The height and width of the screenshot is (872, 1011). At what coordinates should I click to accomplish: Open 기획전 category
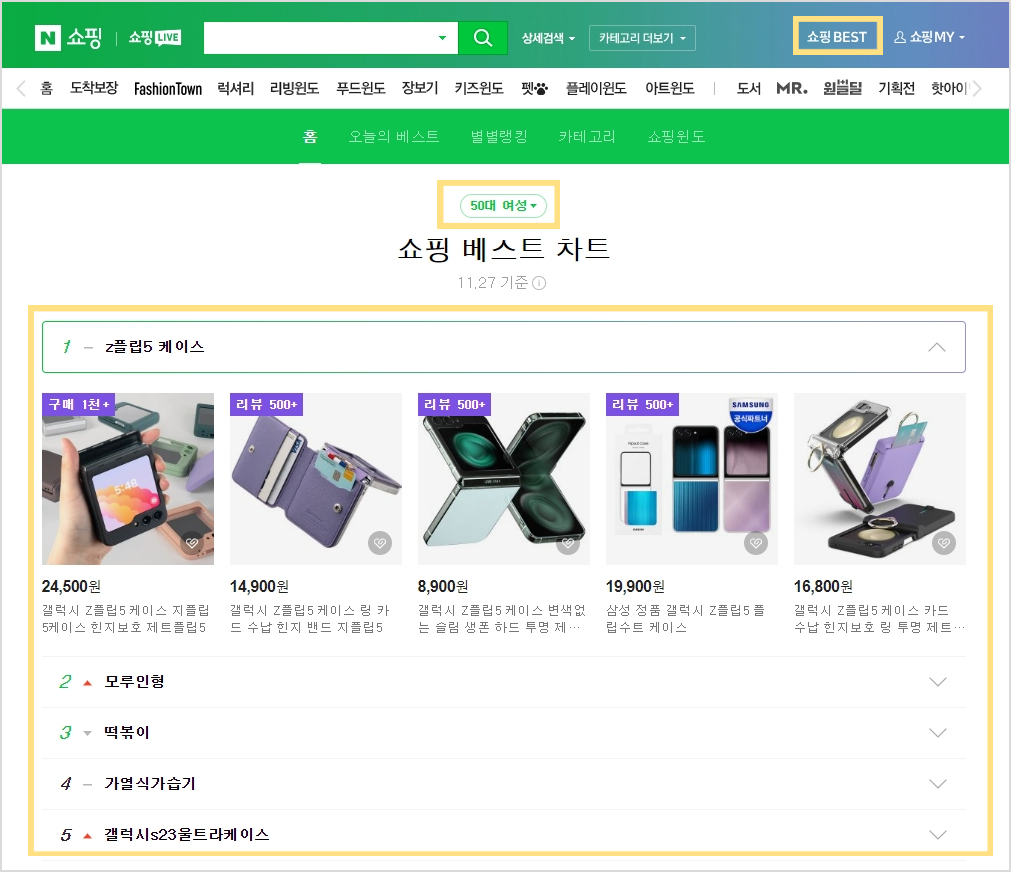(x=896, y=88)
